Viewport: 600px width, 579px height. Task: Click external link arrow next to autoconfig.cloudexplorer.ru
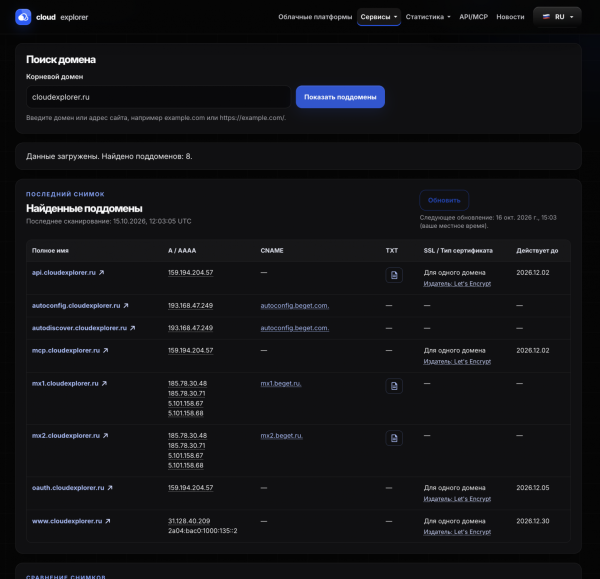pyautogui.click(x=126, y=305)
